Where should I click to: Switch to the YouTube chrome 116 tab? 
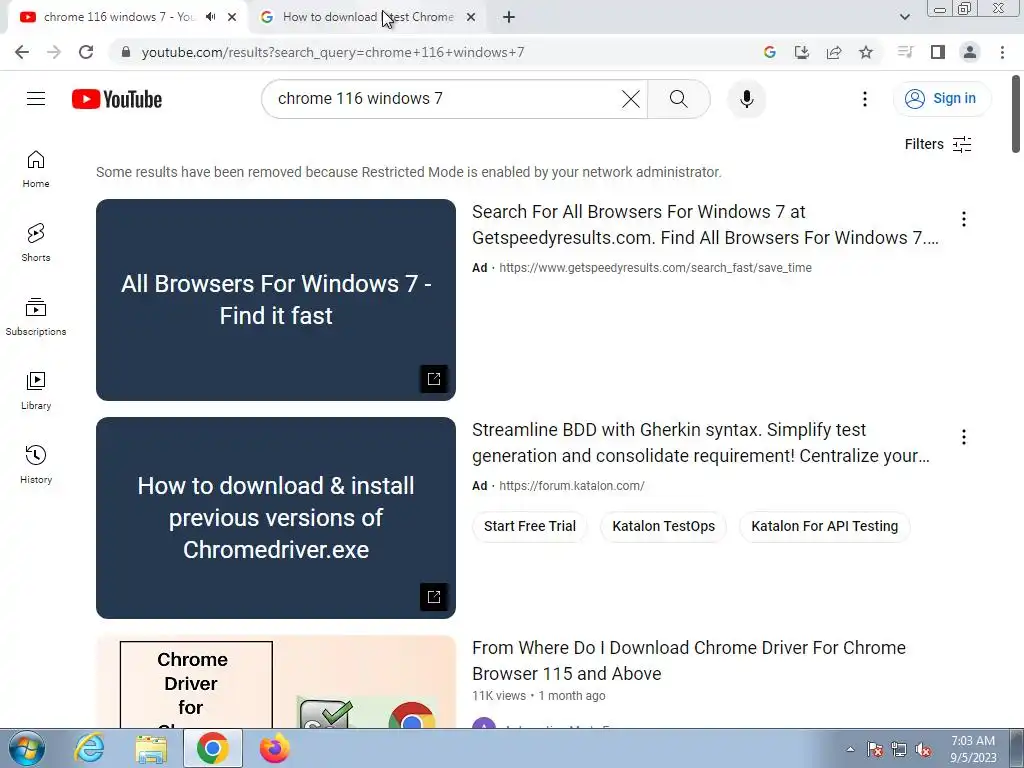tap(120, 17)
